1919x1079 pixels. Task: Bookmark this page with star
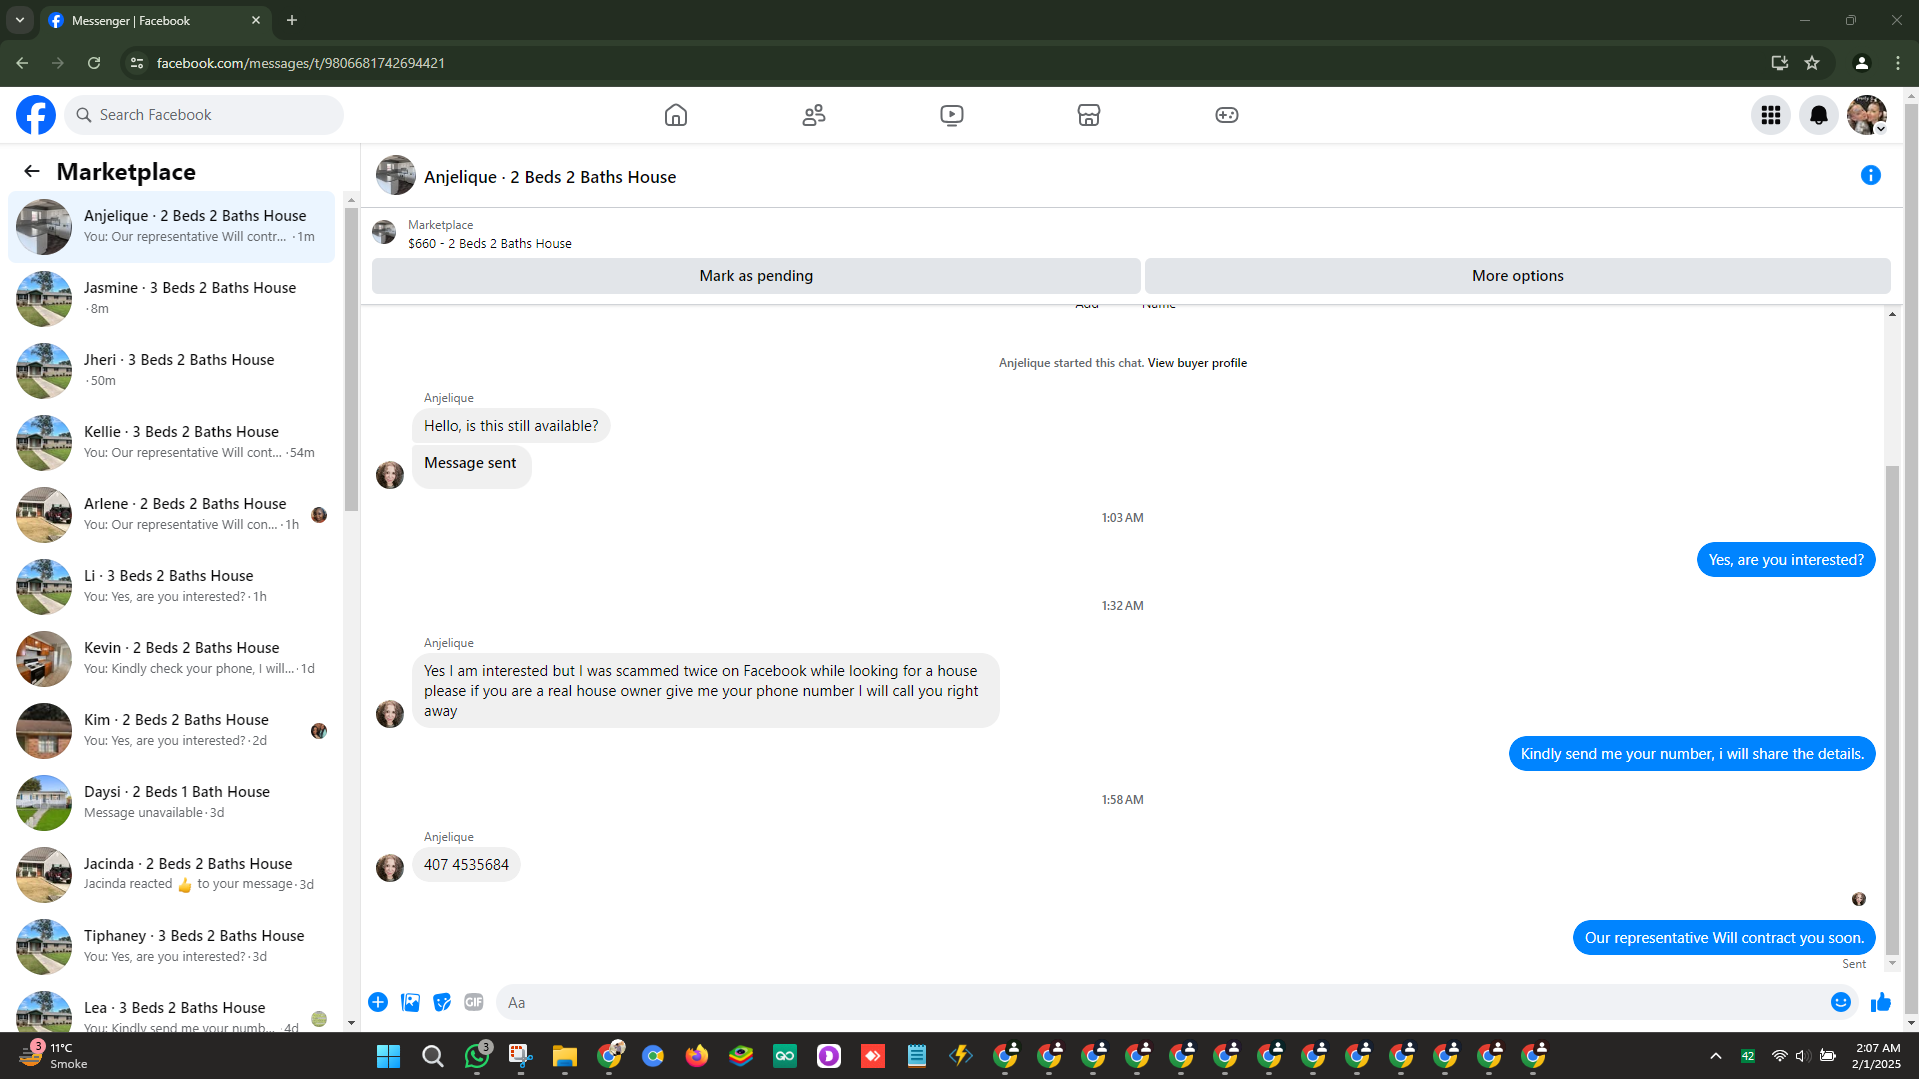[x=1812, y=63]
